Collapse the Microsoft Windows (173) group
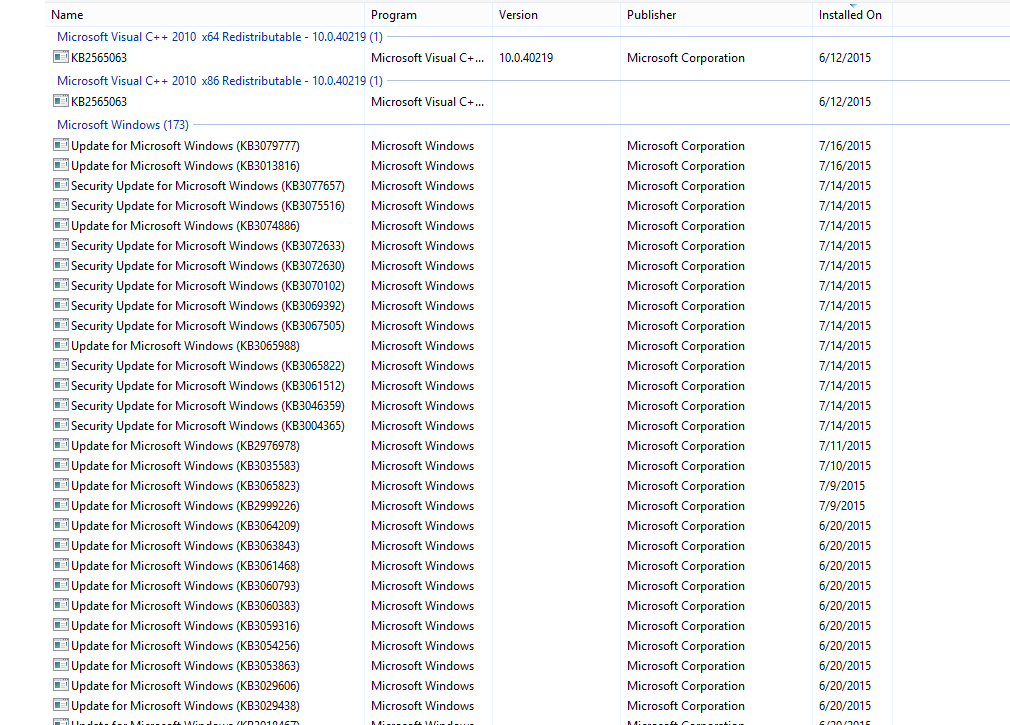1010x725 pixels. point(122,125)
